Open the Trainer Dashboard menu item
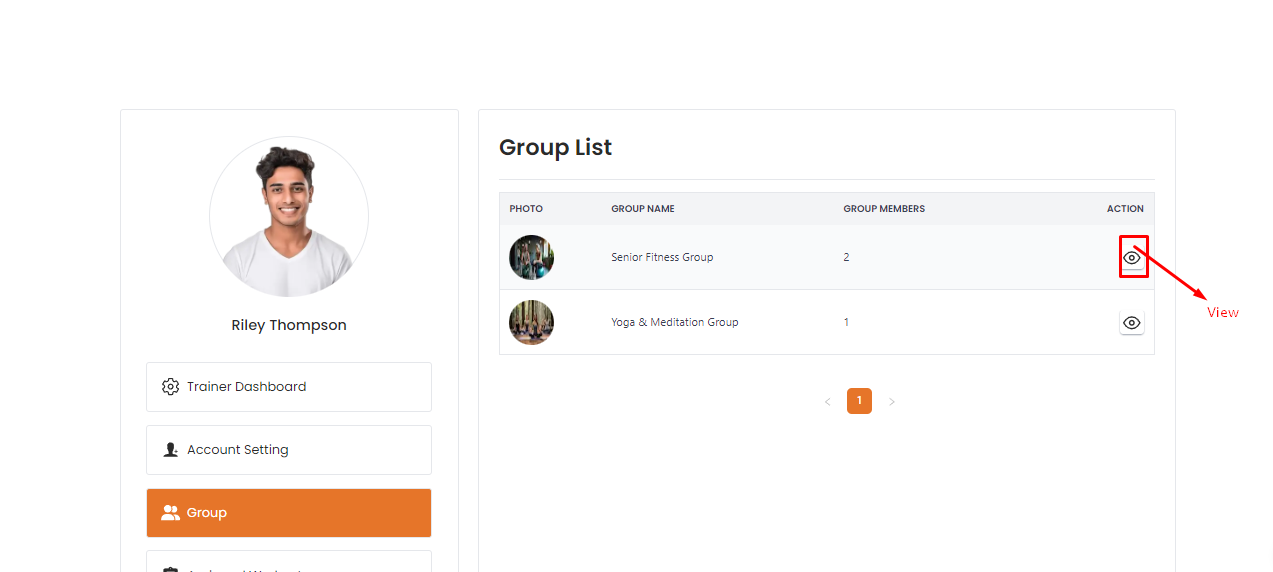The width and height of the screenshot is (1273, 572). click(x=289, y=387)
